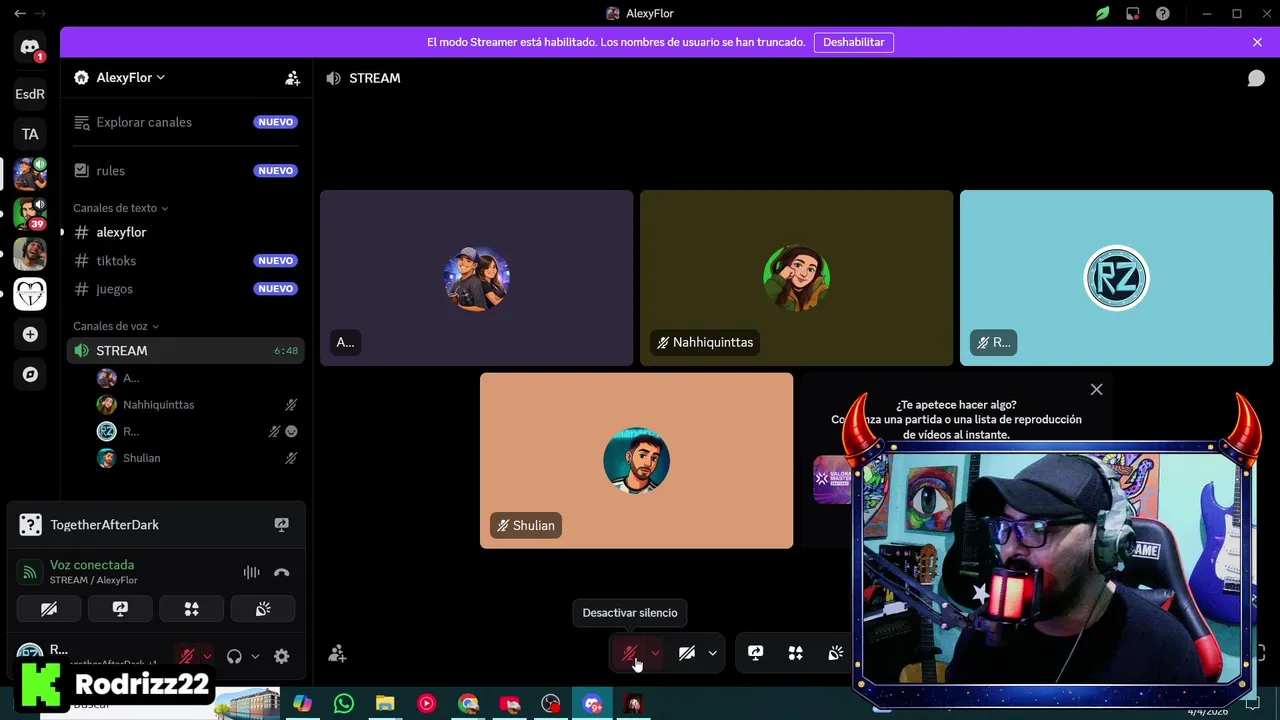Unmute microphone in call toolbar
The width and height of the screenshot is (1280, 720).
point(629,653)
